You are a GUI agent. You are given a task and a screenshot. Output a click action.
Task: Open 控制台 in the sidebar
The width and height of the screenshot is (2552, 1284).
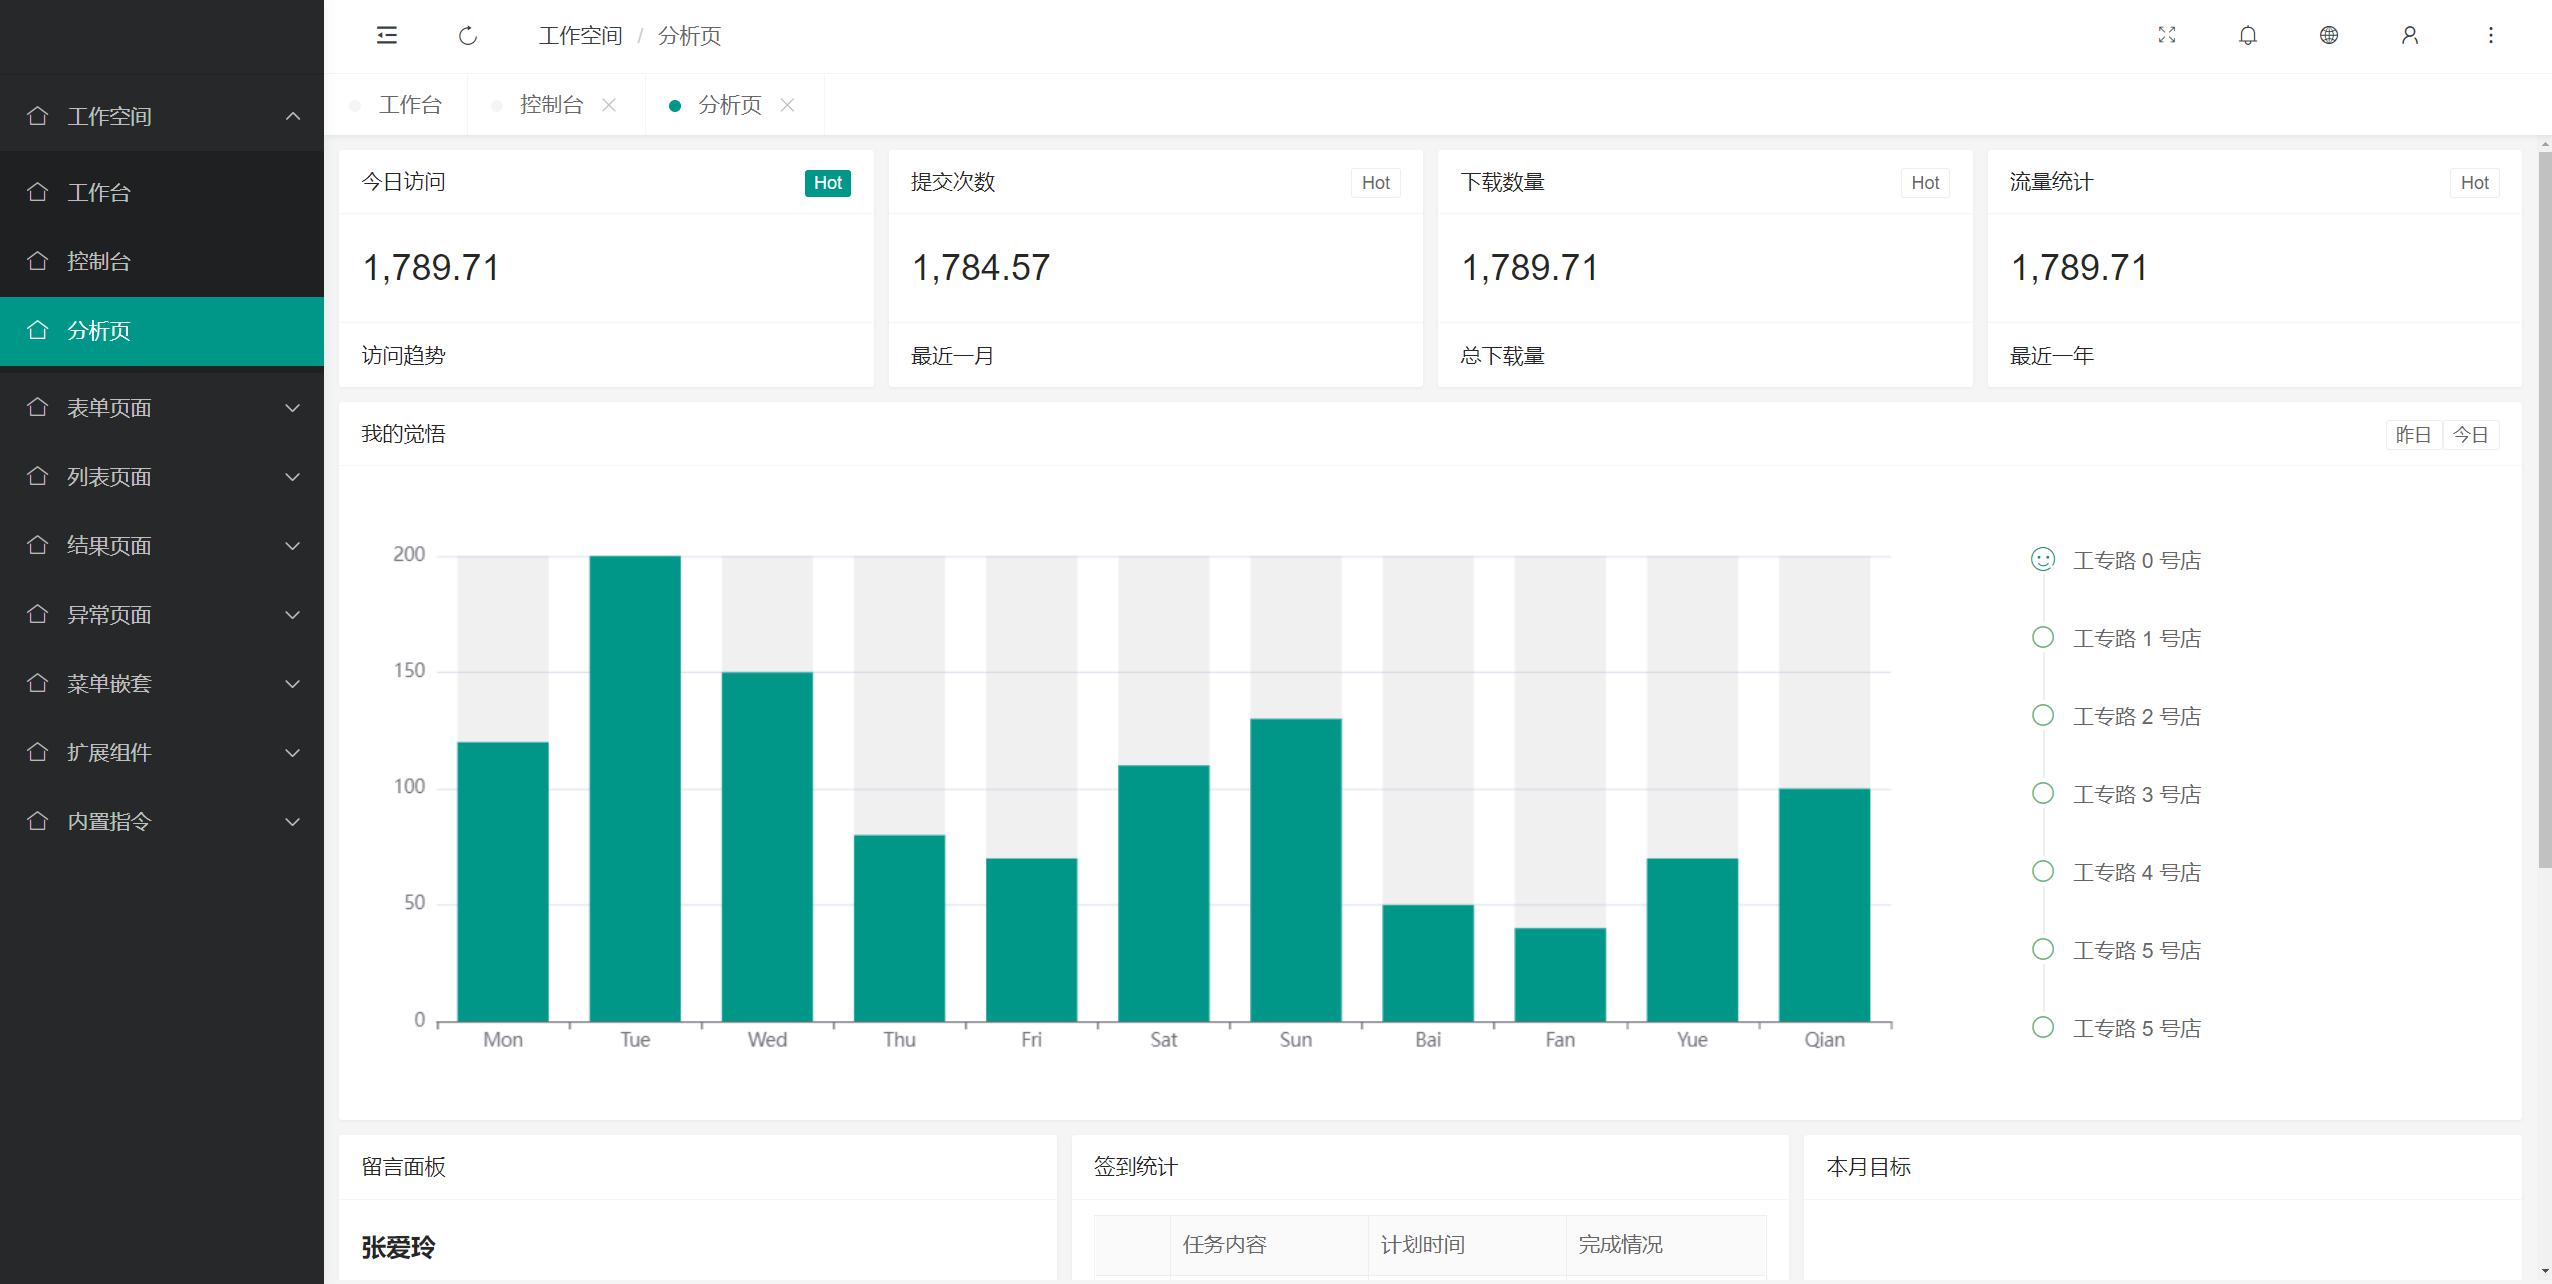click(x=99, y=262)
